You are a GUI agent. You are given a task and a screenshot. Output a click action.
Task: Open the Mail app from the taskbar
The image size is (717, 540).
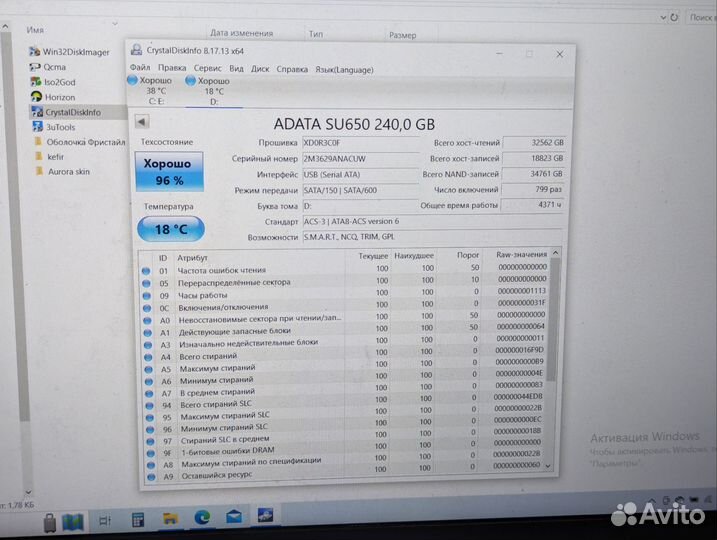tap(234, 517)
